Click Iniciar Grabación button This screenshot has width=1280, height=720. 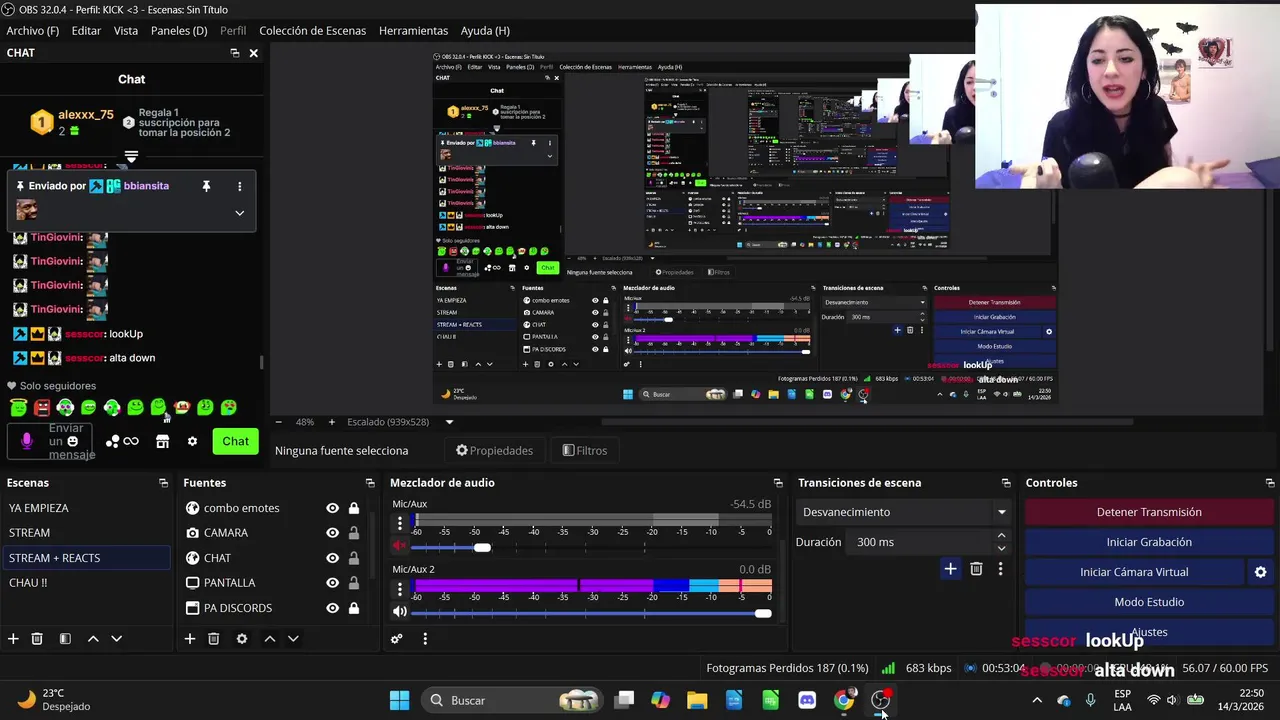[x=1149, y=542]
